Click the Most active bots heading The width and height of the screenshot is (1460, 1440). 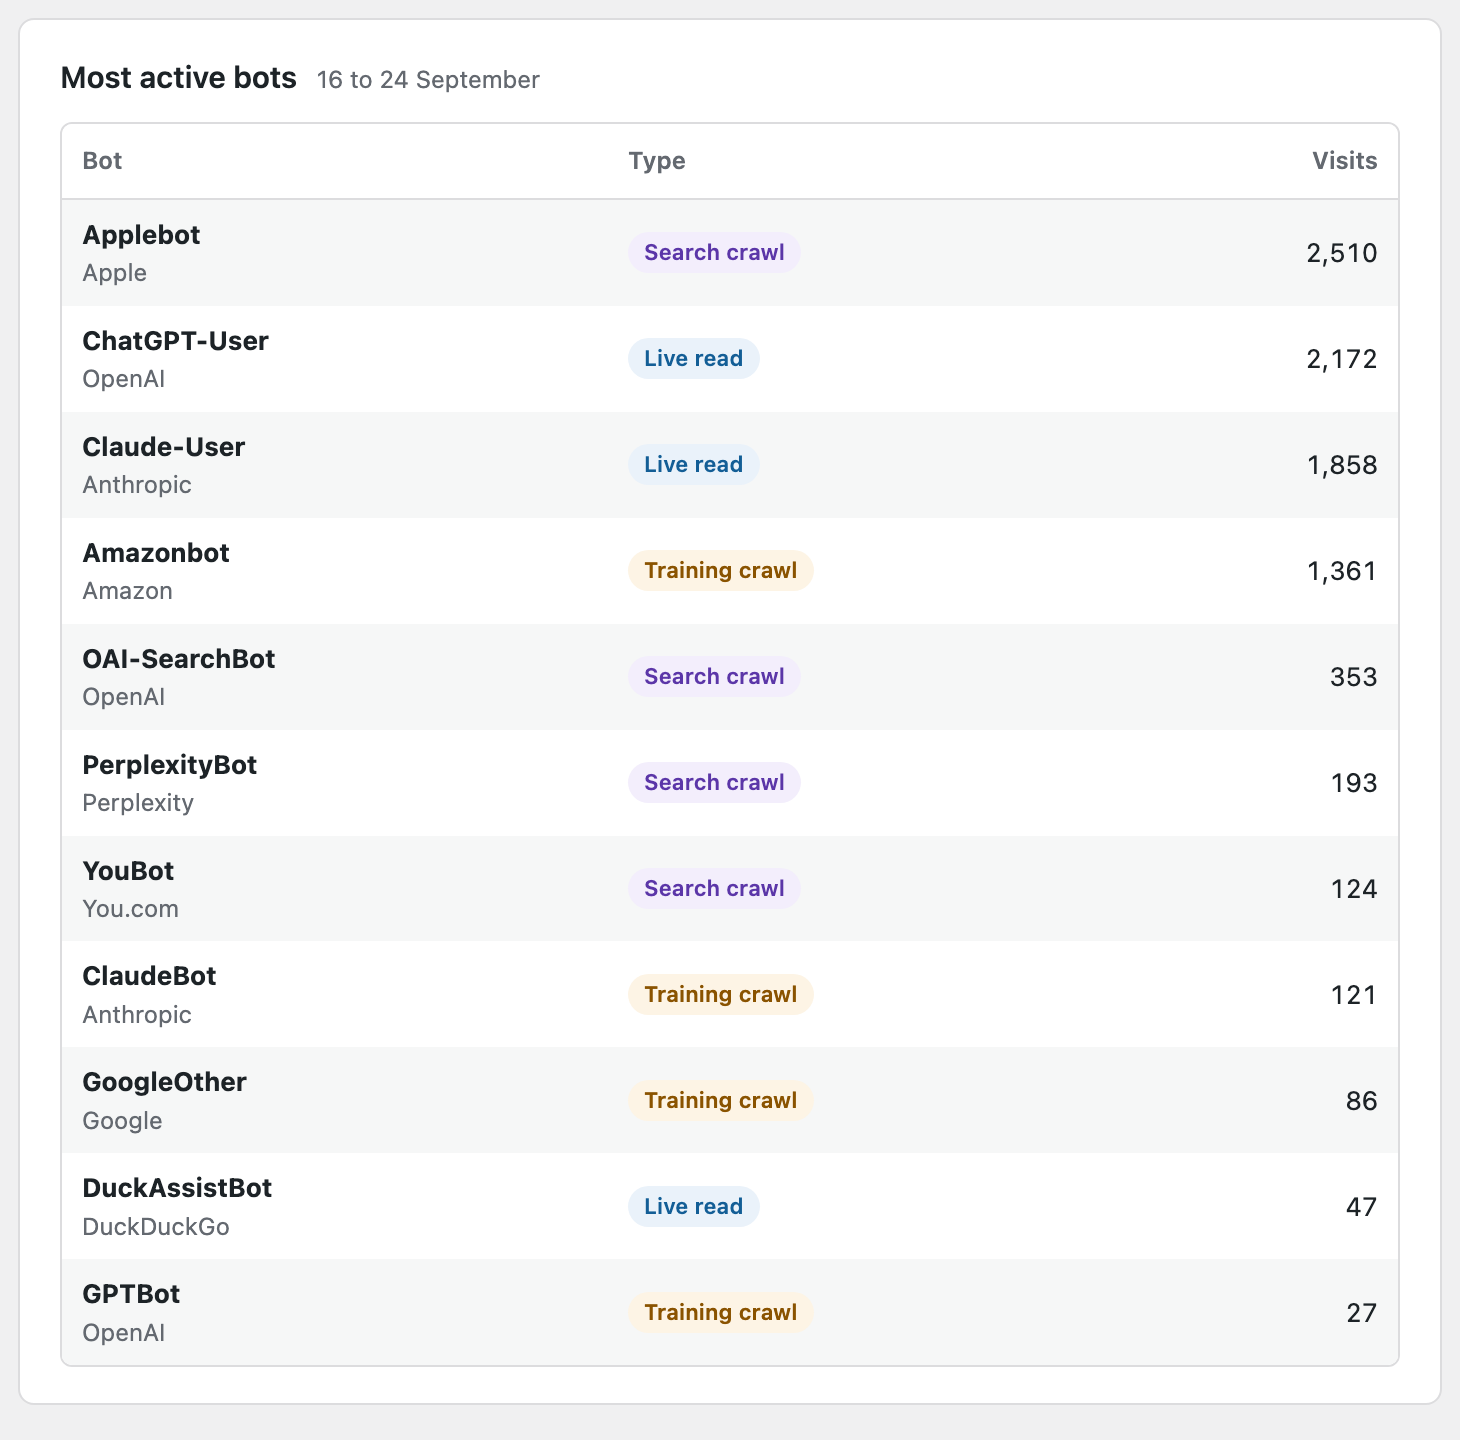(x=179, y=78)
